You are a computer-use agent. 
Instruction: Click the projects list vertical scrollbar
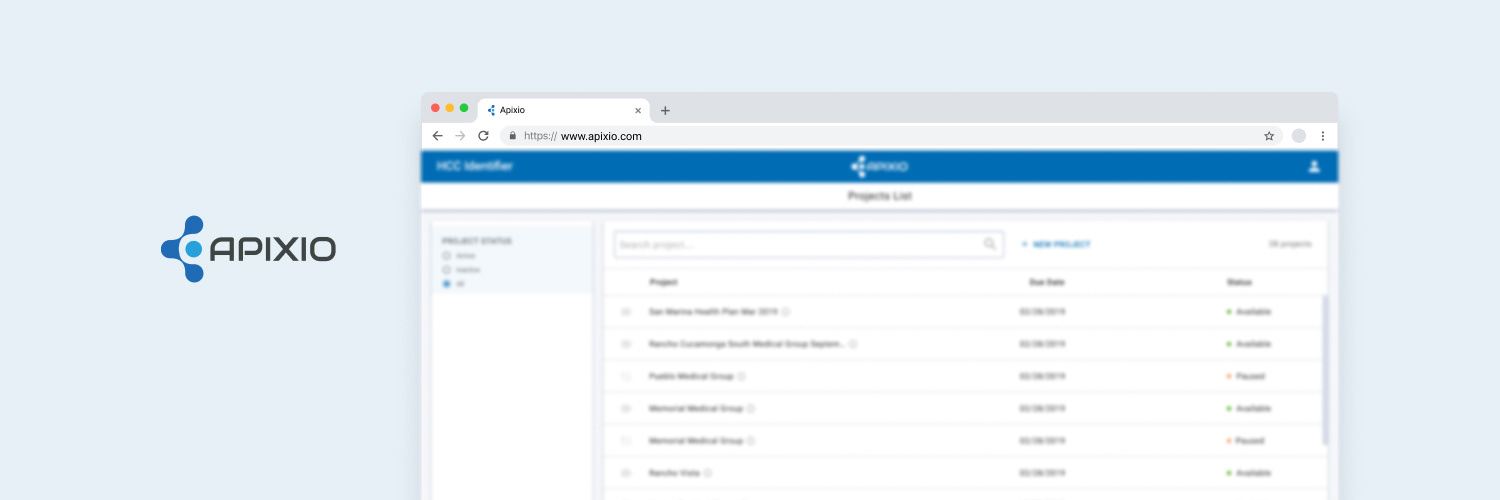coord(1326,370)
